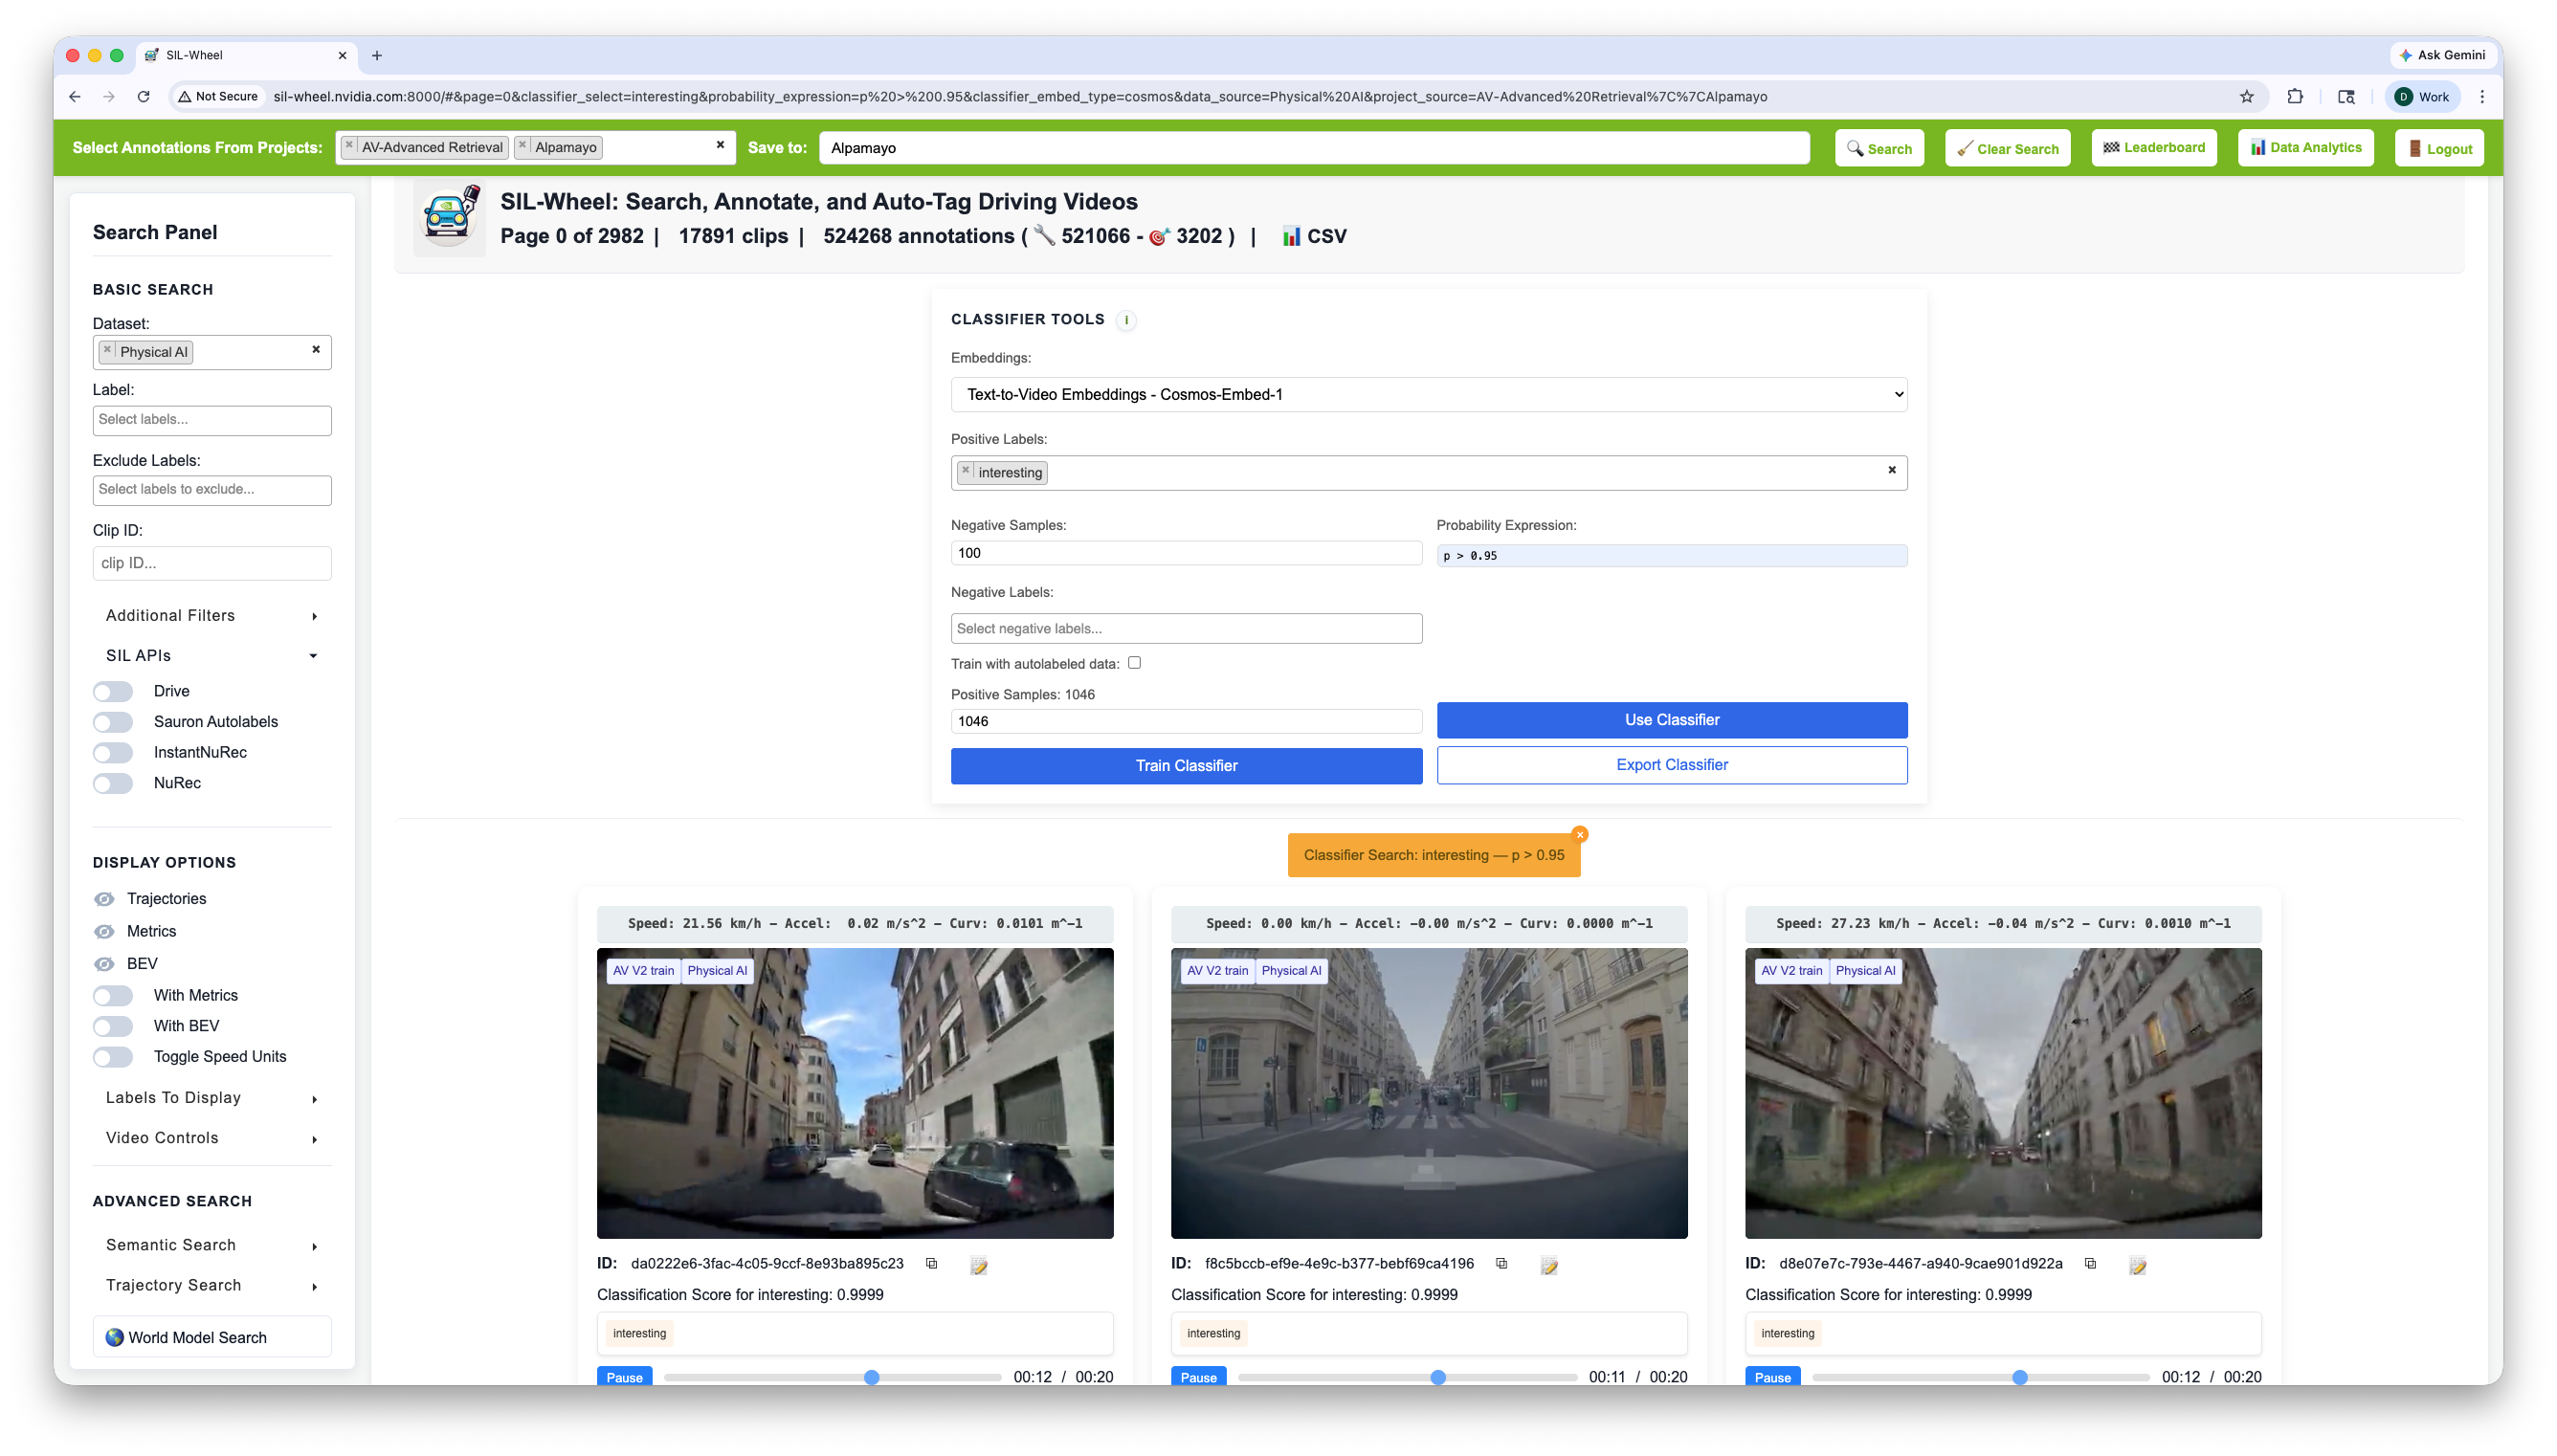Copy the ID of clip da0222e6
Screen dimensions: 2557x1456
click(x=931, y=1265)
